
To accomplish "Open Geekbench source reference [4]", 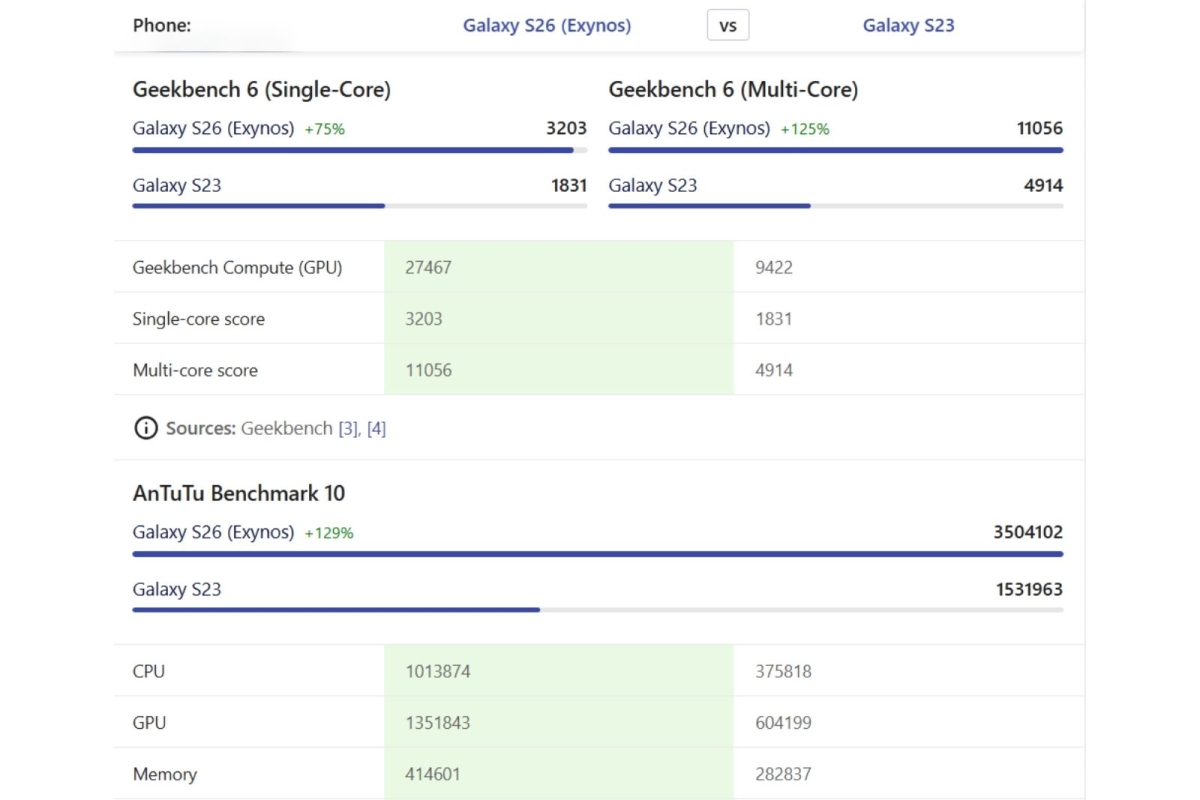I will [x=376, y=428].
